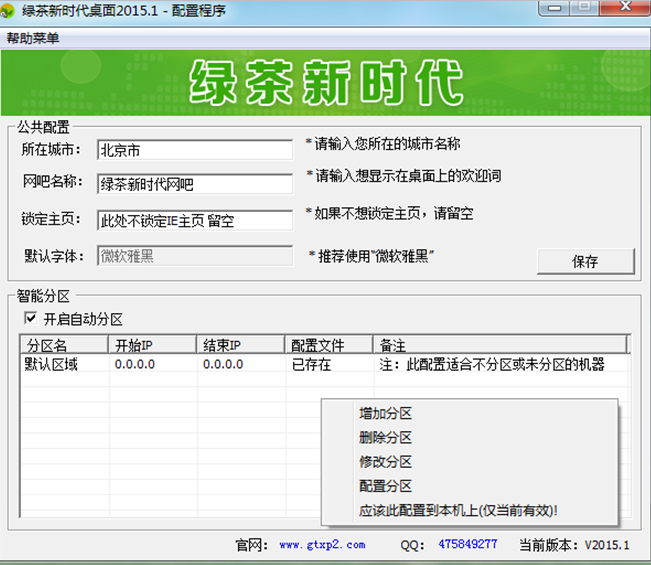Image resolution: width=651 pixels, height=565 pixels.
Task: Click the 锁定主页 text field
Action: [x=195, y=220]
